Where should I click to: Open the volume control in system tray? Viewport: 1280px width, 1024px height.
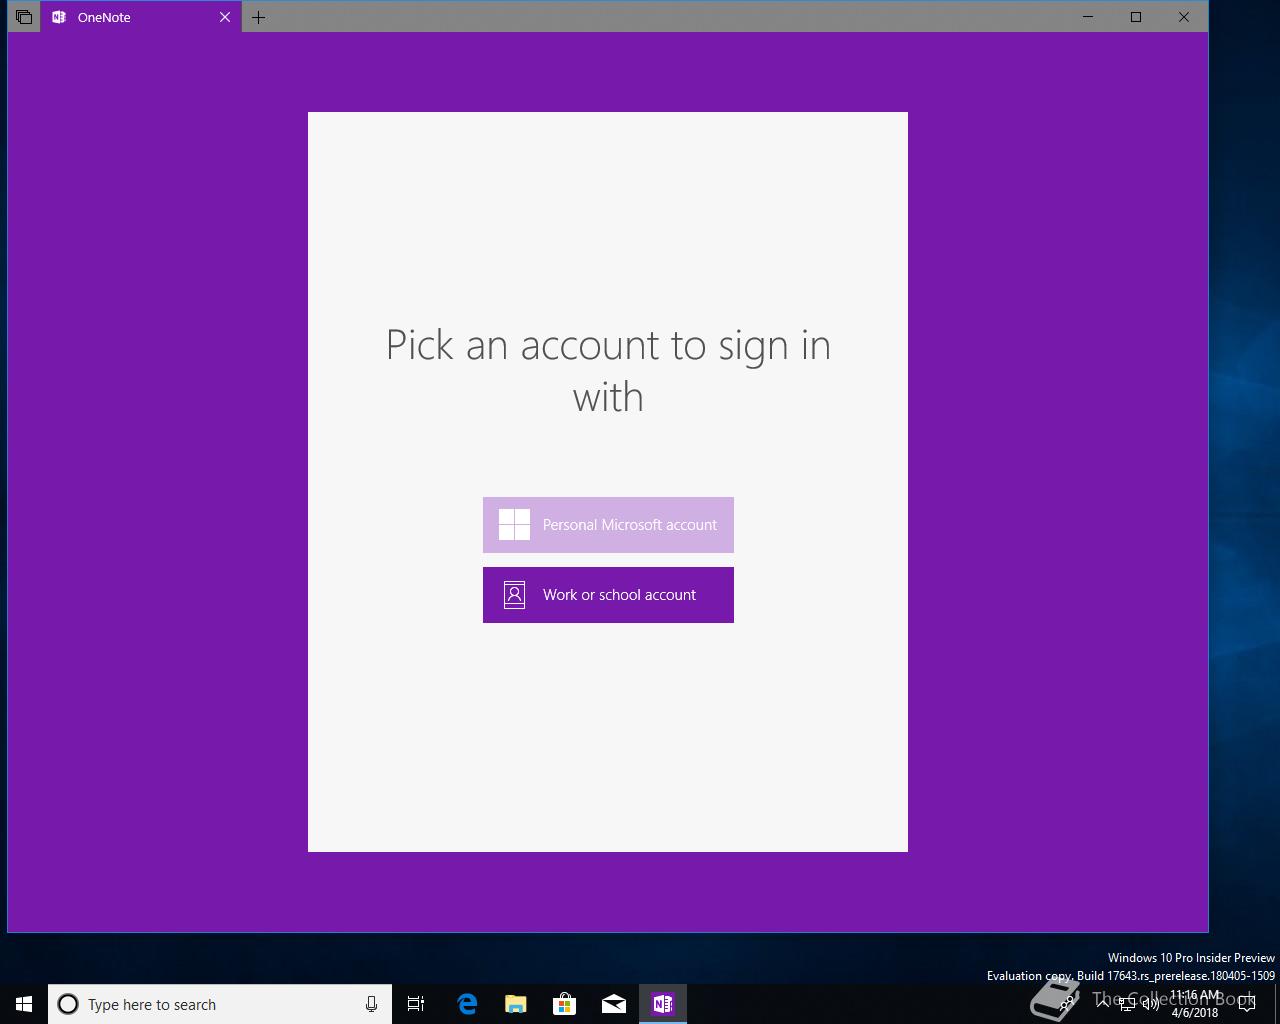point(1151,1004)
